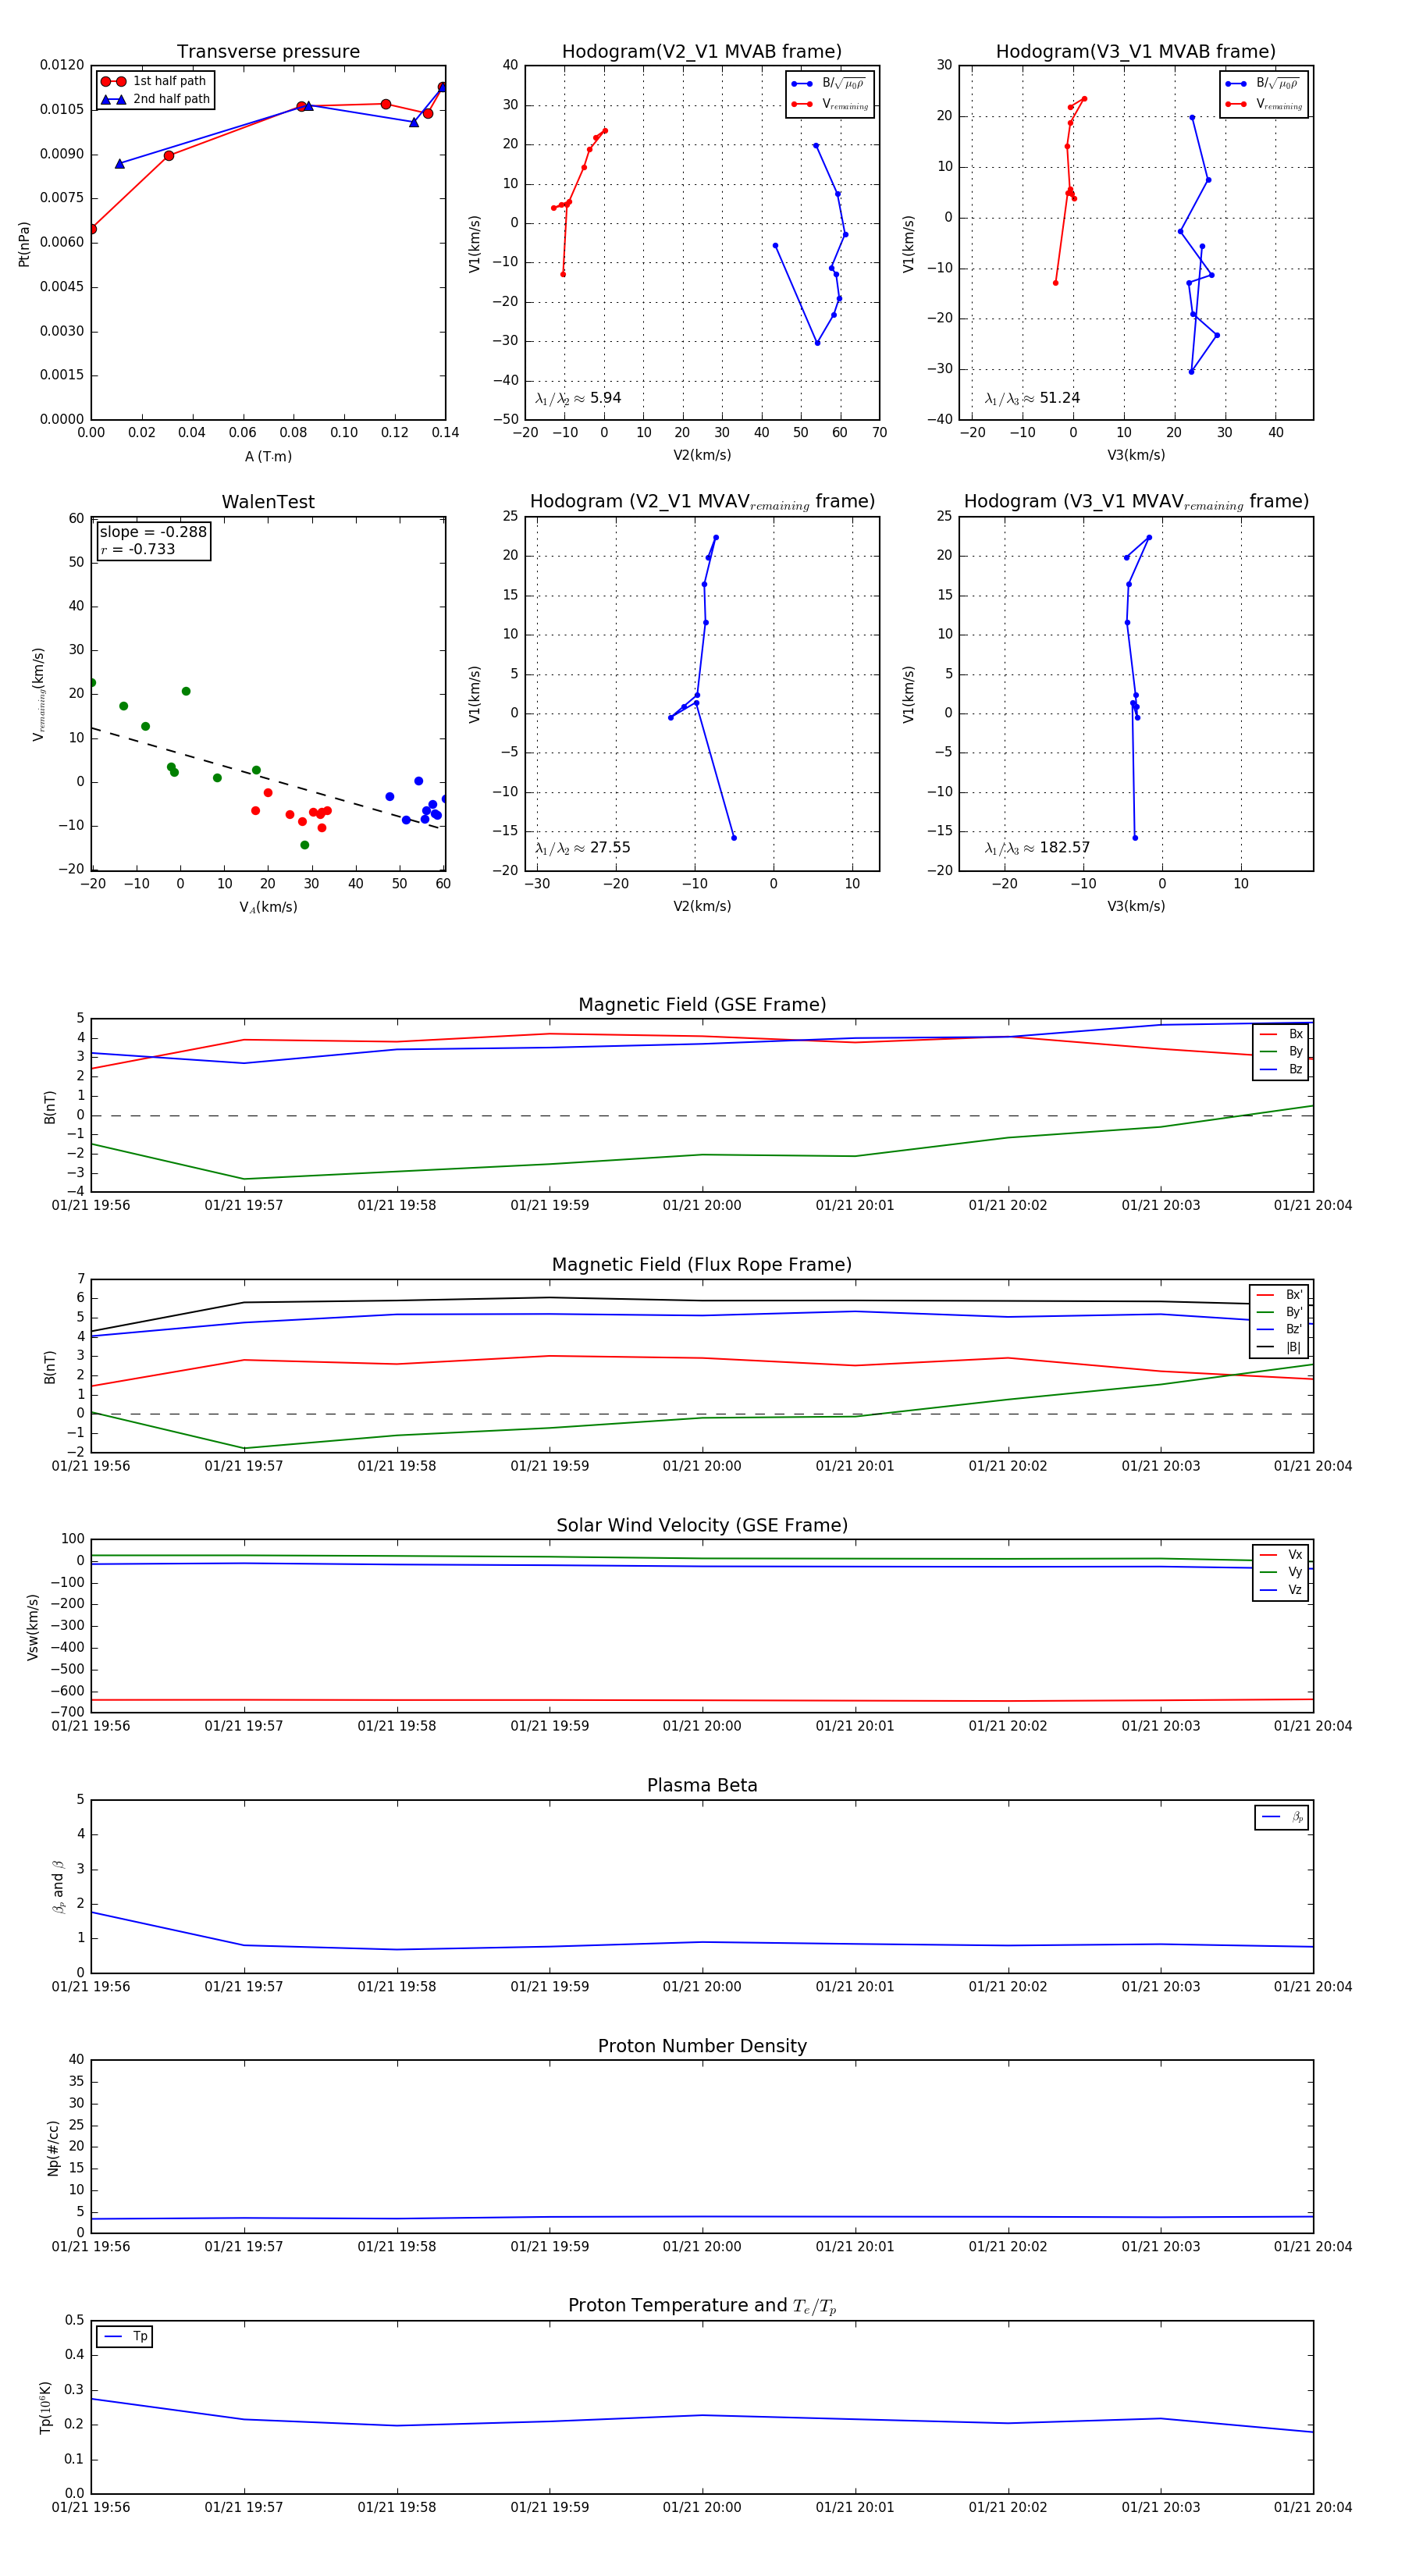Click the 'Hodogram (V2_V1 MVAV remaining frame)' title
The width and height of the screenshot is (1405, 2576).
tap(702, 502)
